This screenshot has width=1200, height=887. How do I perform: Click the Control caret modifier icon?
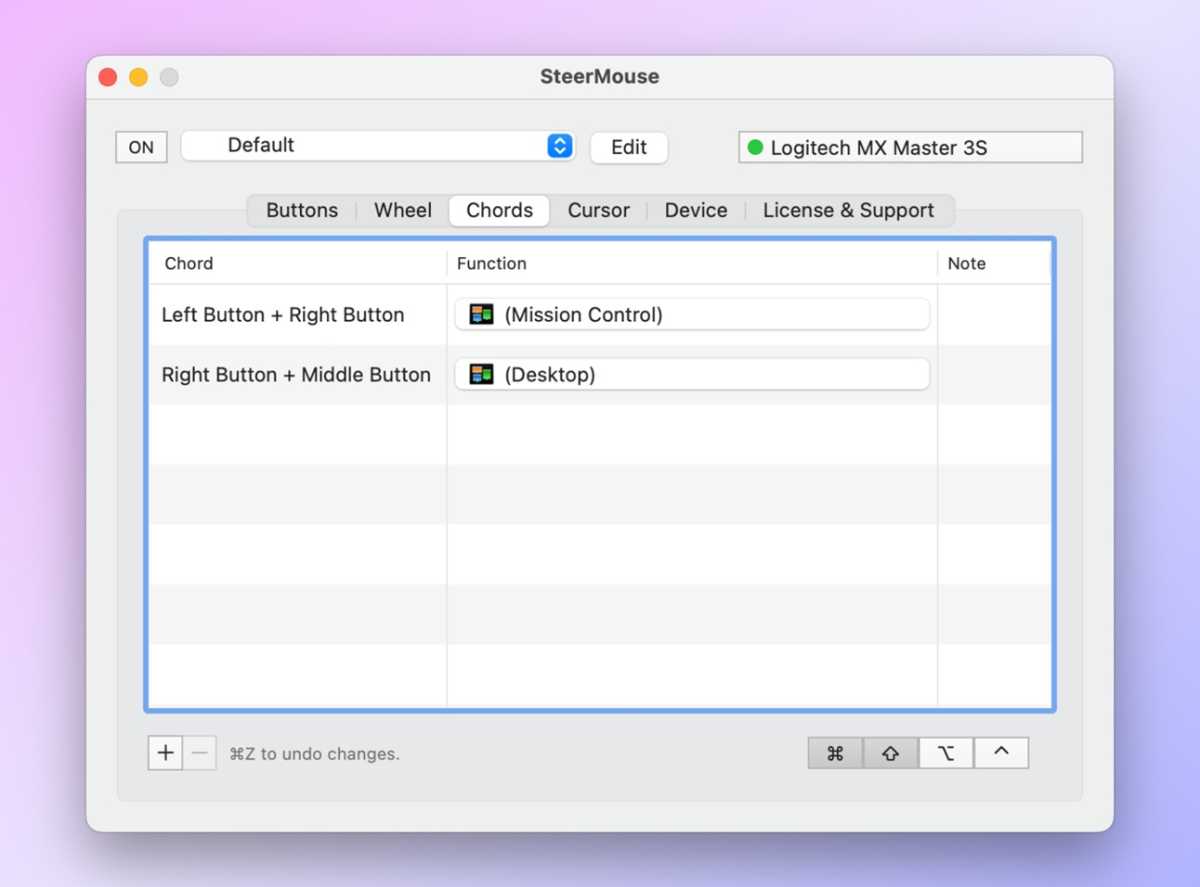[1002, 753]
